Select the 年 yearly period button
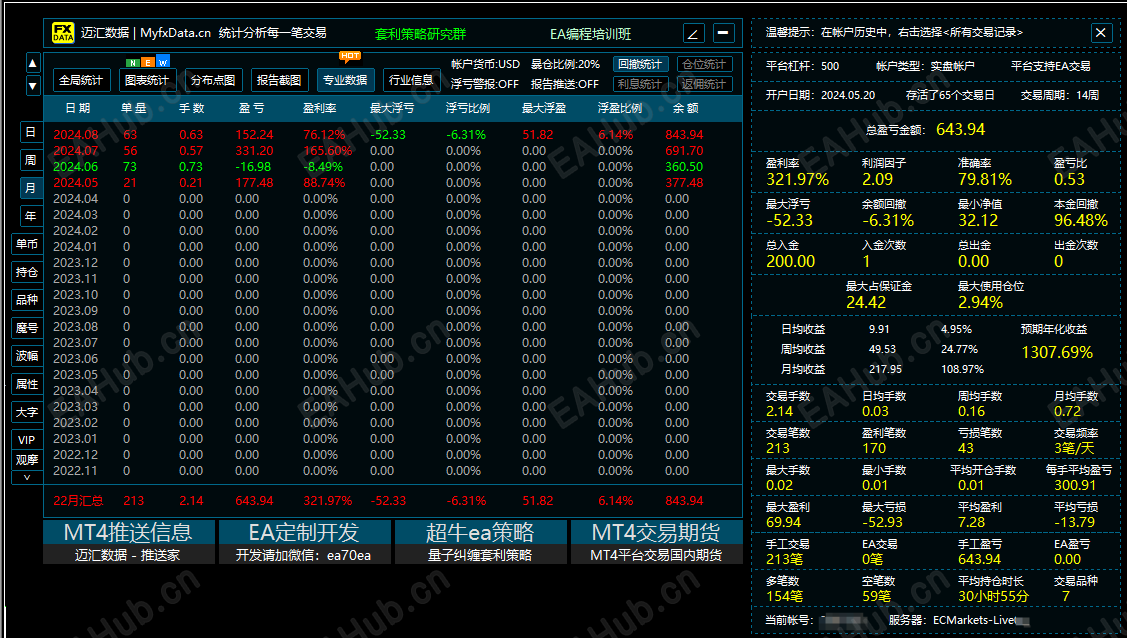 pos(30,216)
